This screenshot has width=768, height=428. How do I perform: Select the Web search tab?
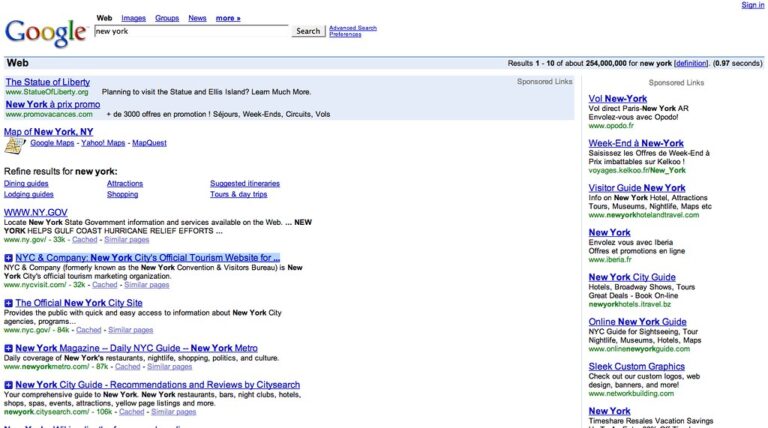104,18
